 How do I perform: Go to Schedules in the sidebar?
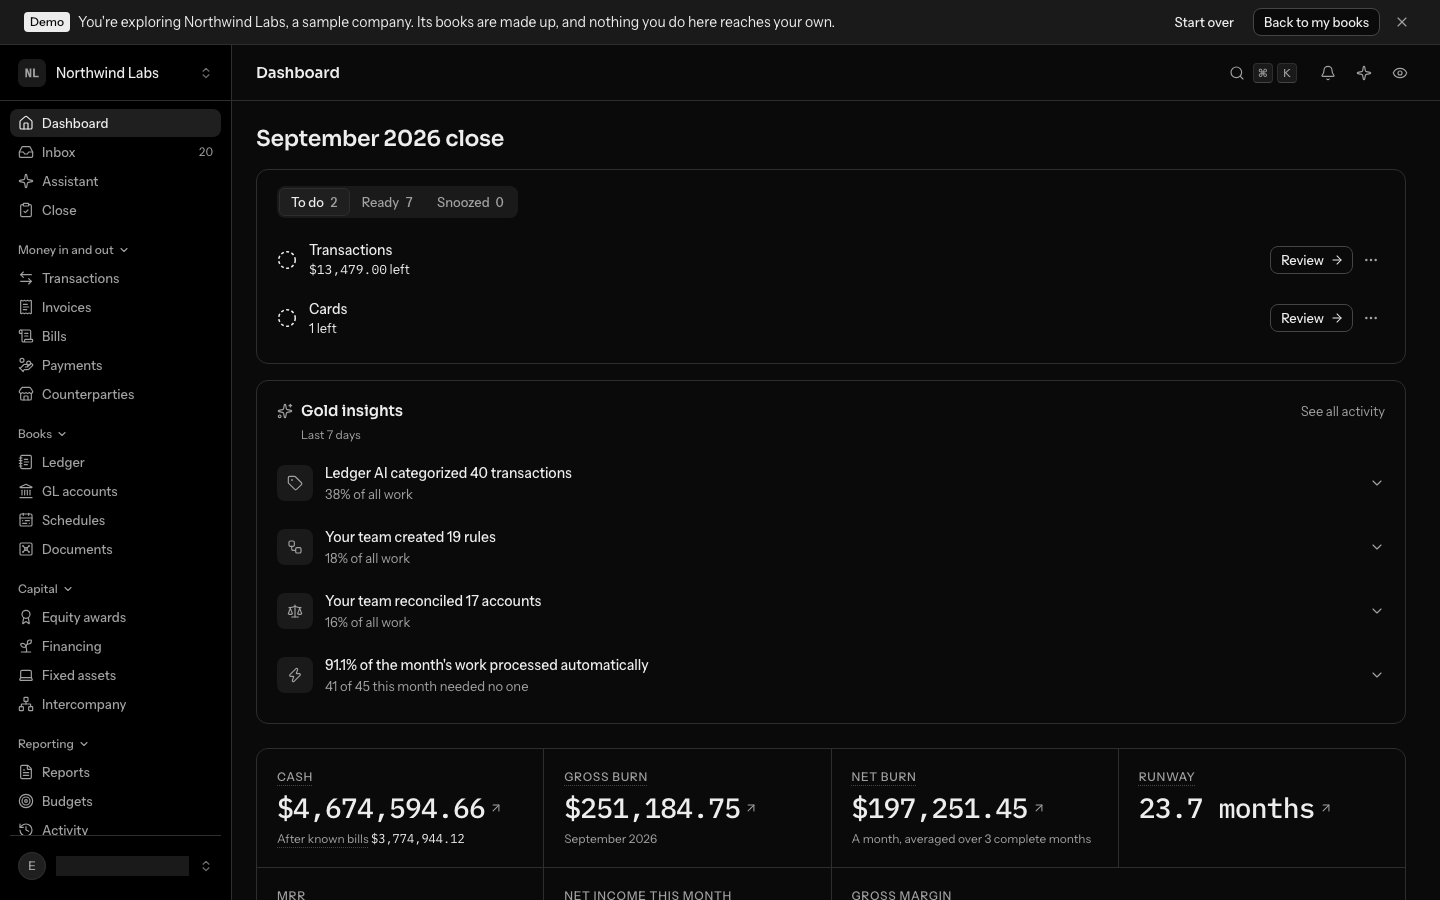click(x=115, y=520)
